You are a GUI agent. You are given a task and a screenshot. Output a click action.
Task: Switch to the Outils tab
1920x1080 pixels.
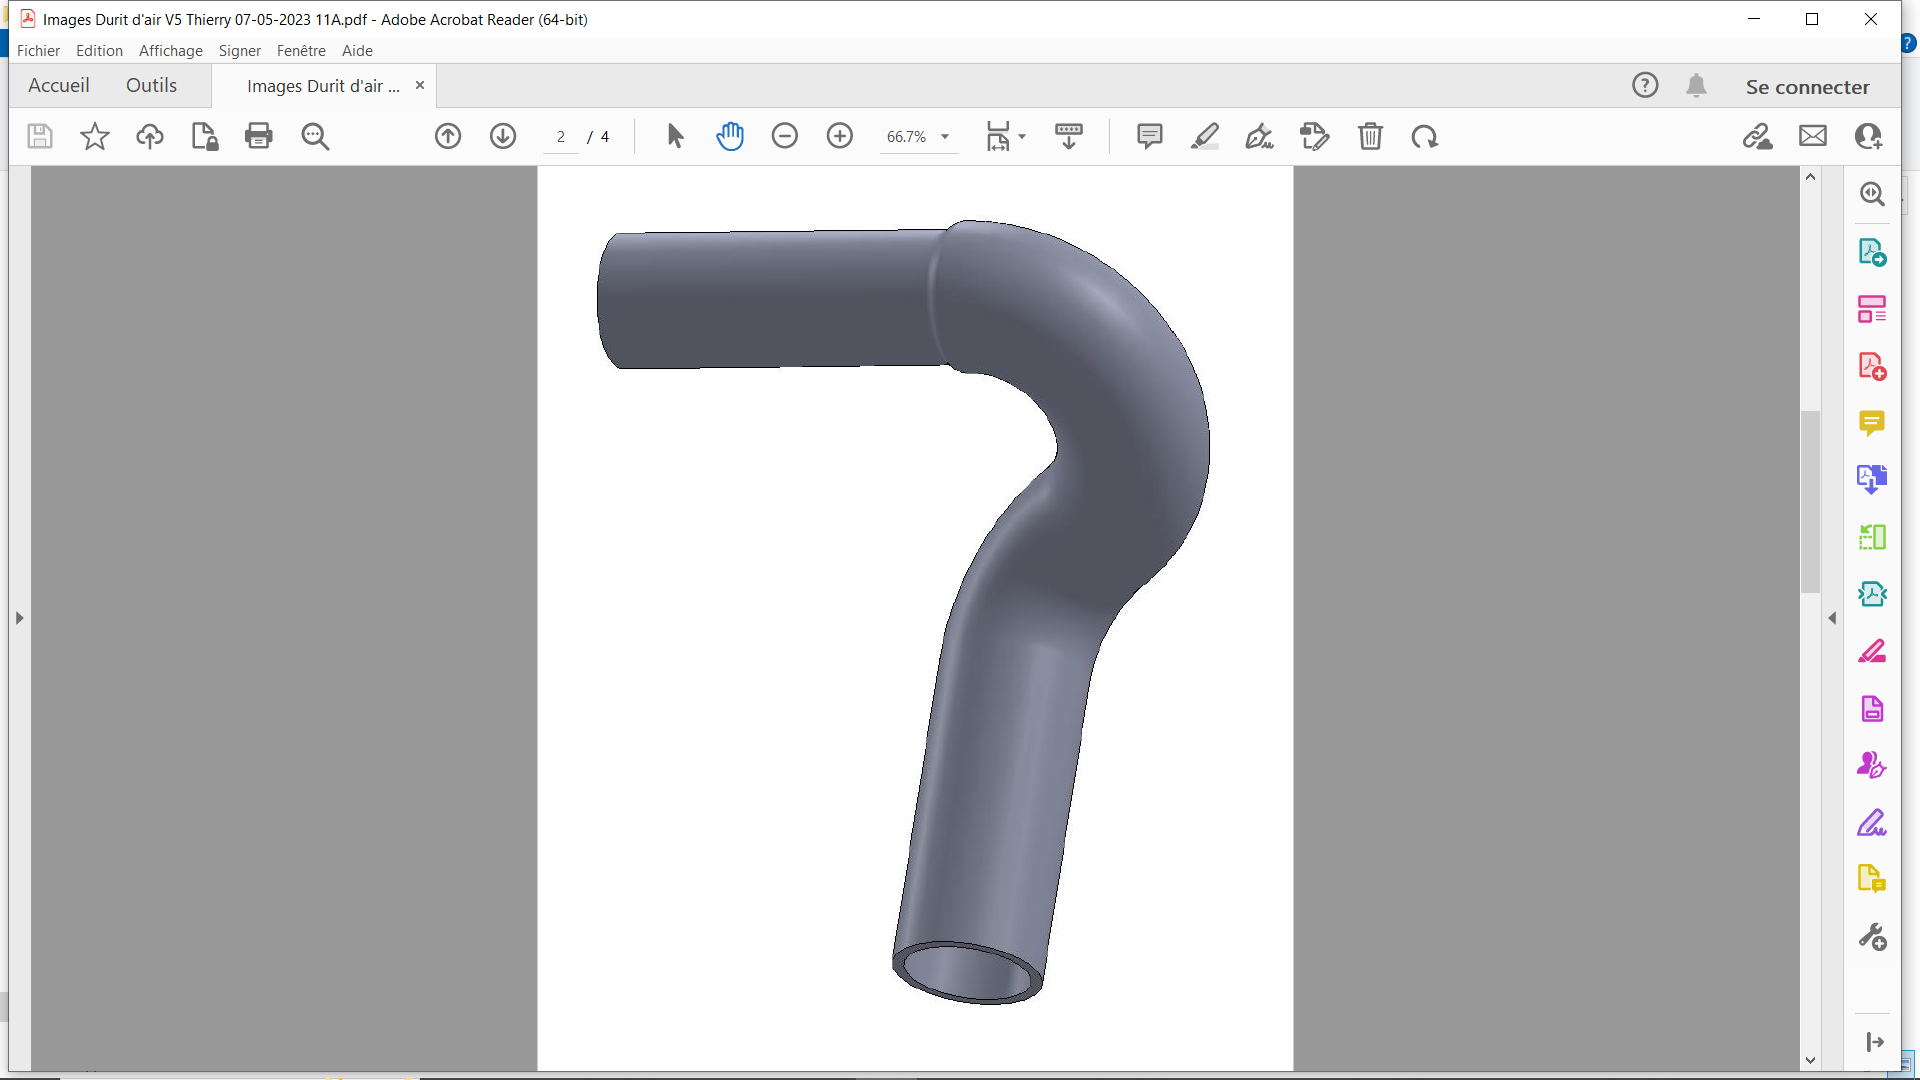151,86
